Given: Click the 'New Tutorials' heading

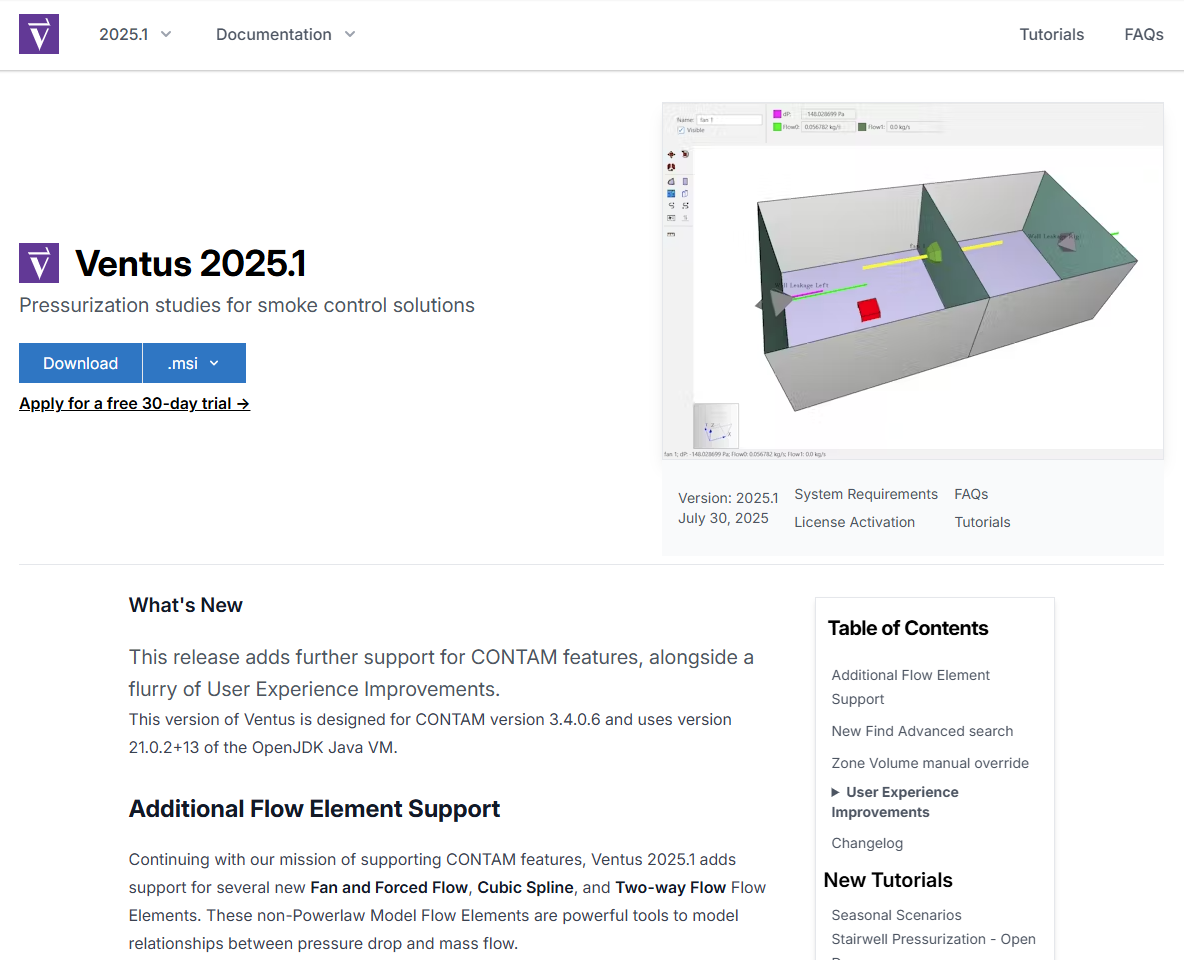Looking at the screenshot, I should [888, 880].
